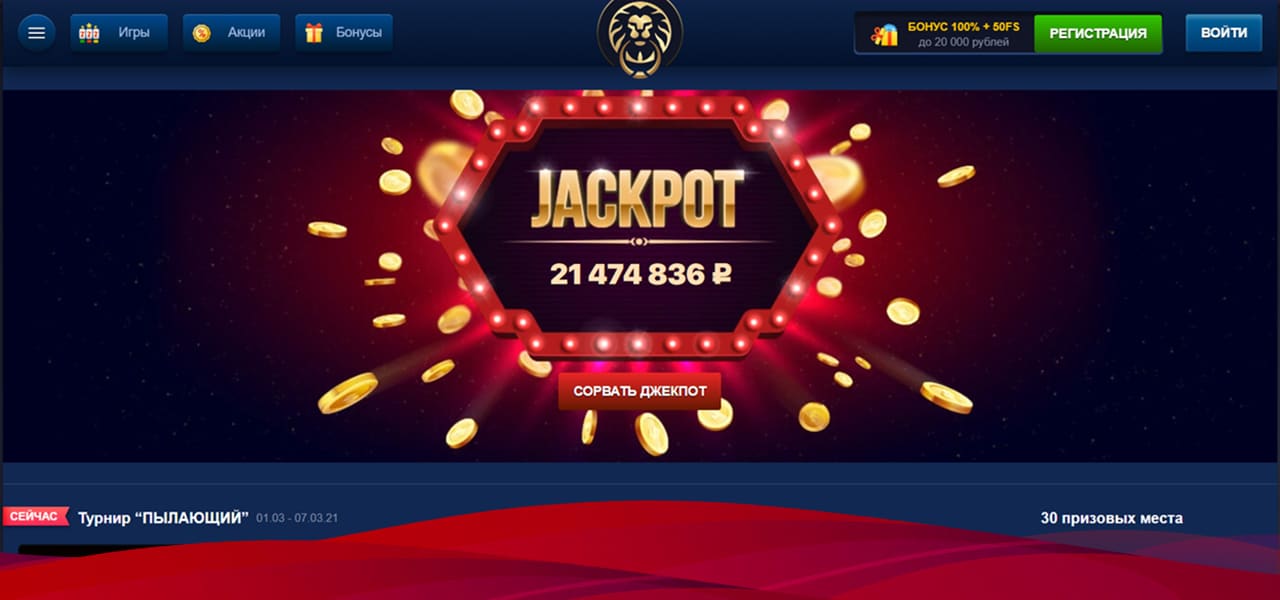
Task: Click the golden lion logo
Action: pos(639,39)
